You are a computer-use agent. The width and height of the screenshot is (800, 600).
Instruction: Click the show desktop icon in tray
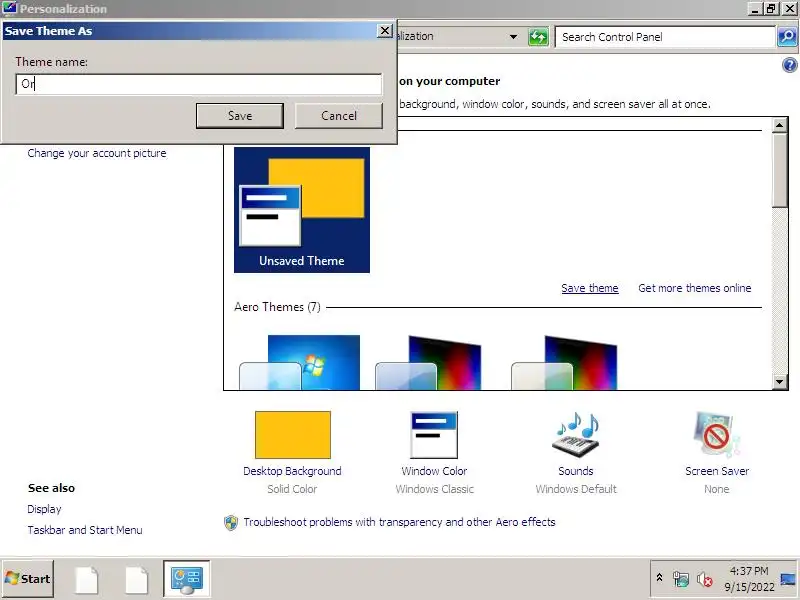[788, 579]
